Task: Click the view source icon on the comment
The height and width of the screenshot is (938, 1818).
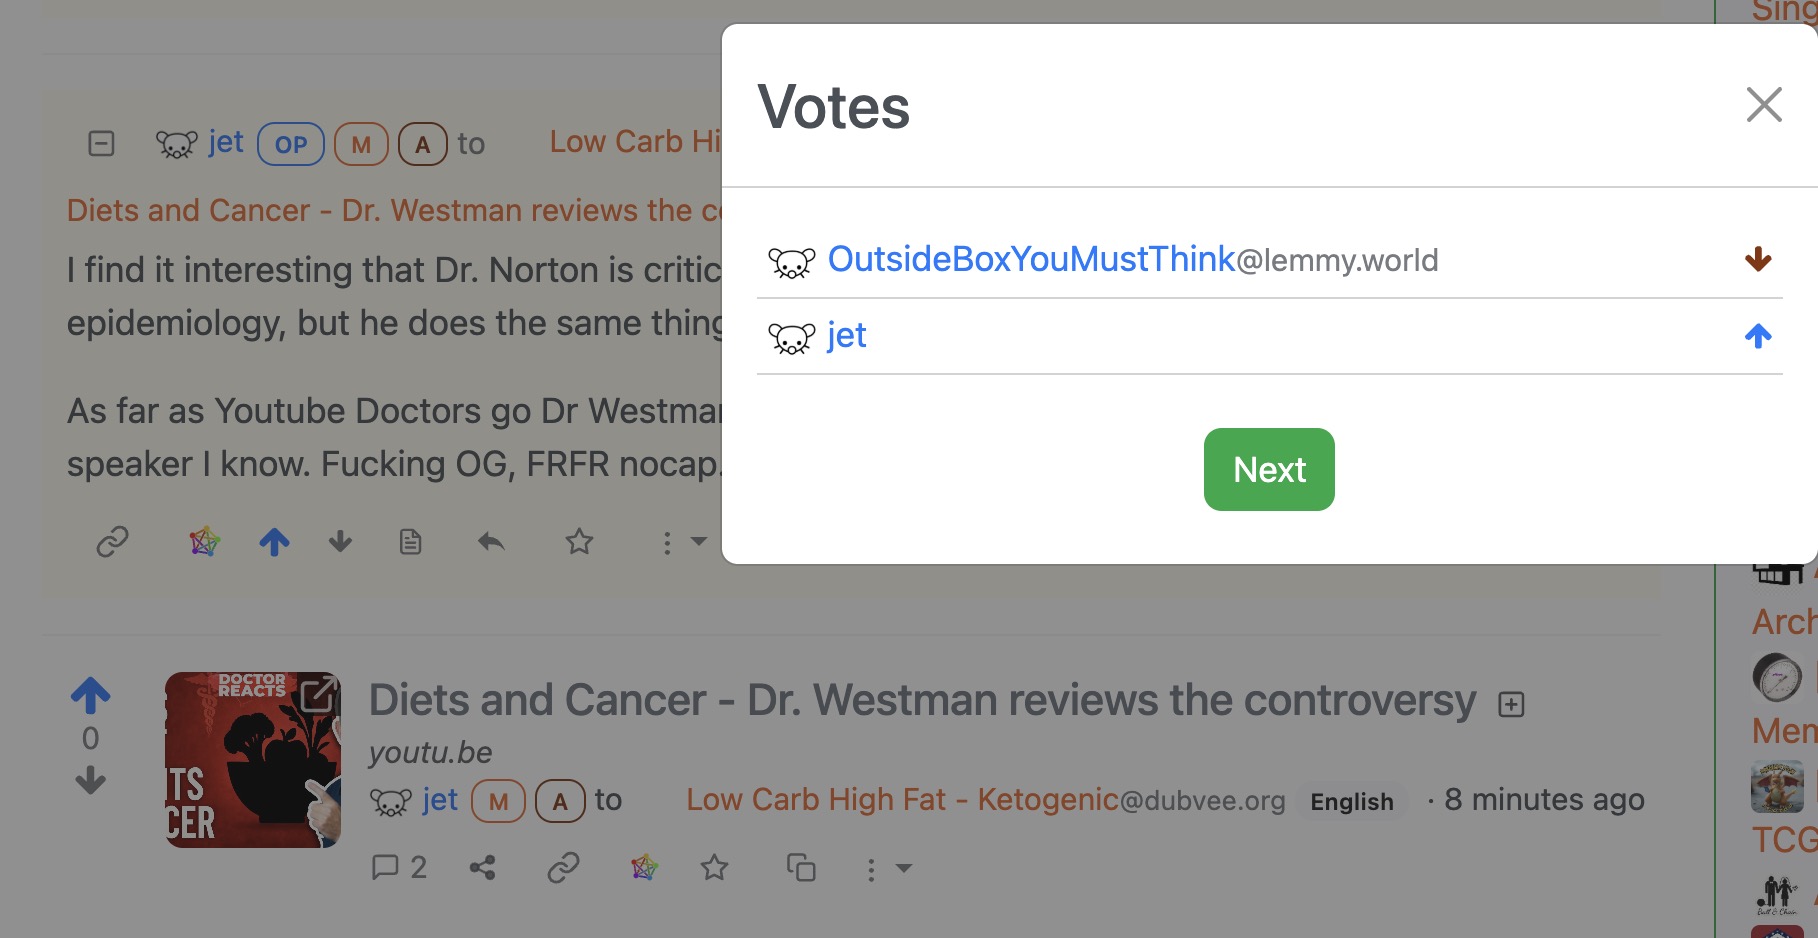Action: tap(411, 542)
